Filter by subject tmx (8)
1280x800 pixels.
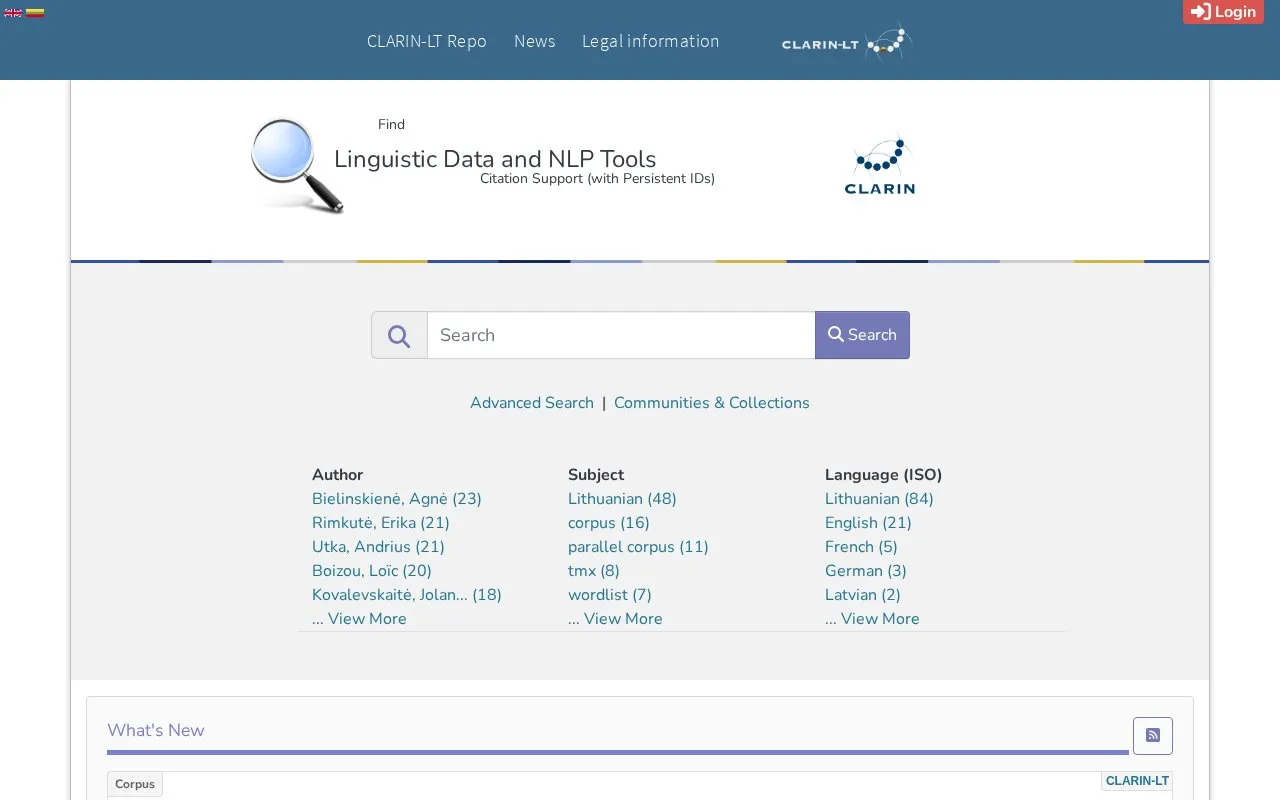(594, 571)
